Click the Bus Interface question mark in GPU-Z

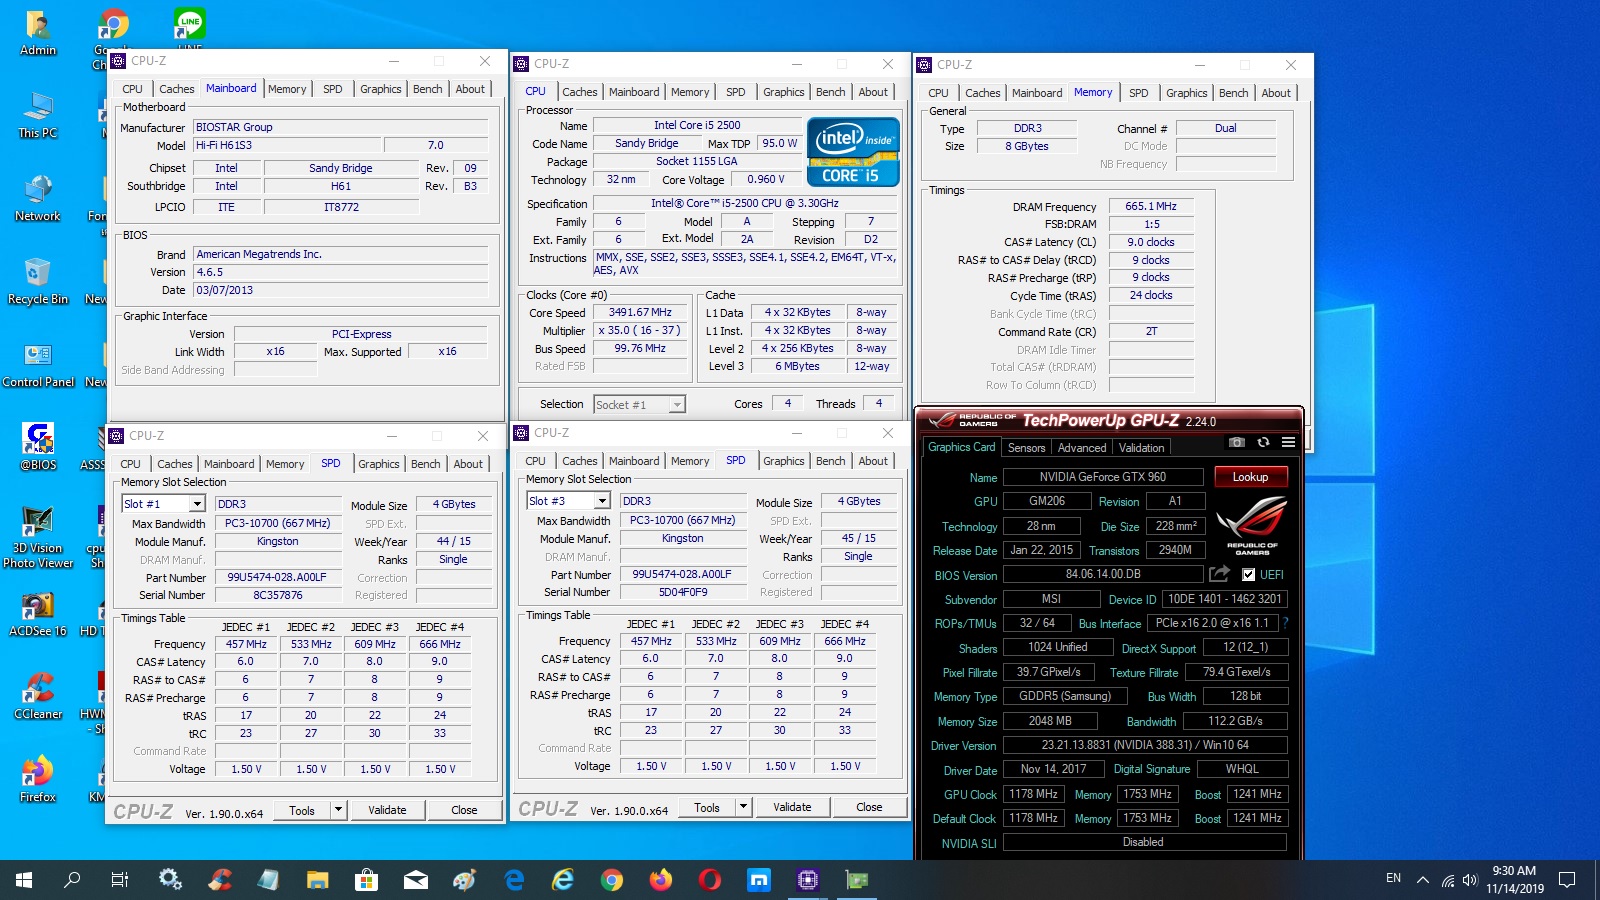coord(1285,623)
